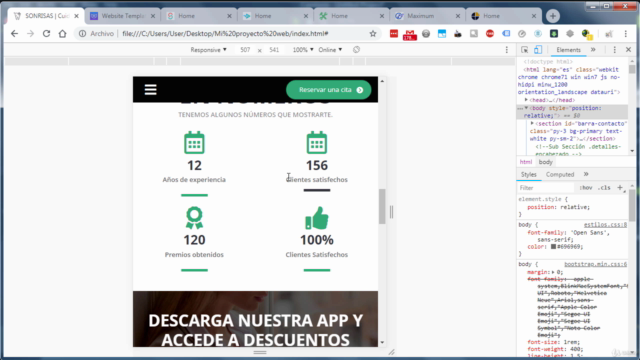The image size is (640, 360).
Task: Close the SONRISAS tab
Action: coord(76,16)
